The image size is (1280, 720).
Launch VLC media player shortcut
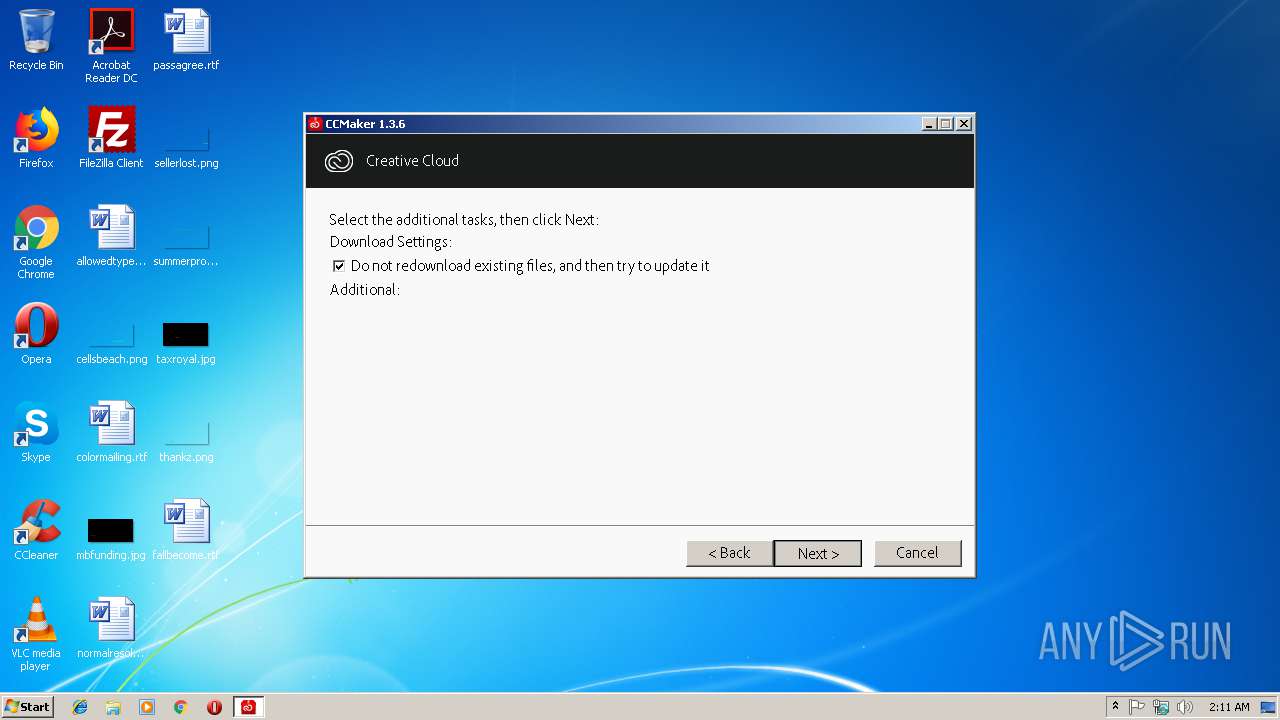tap(36, 634)
